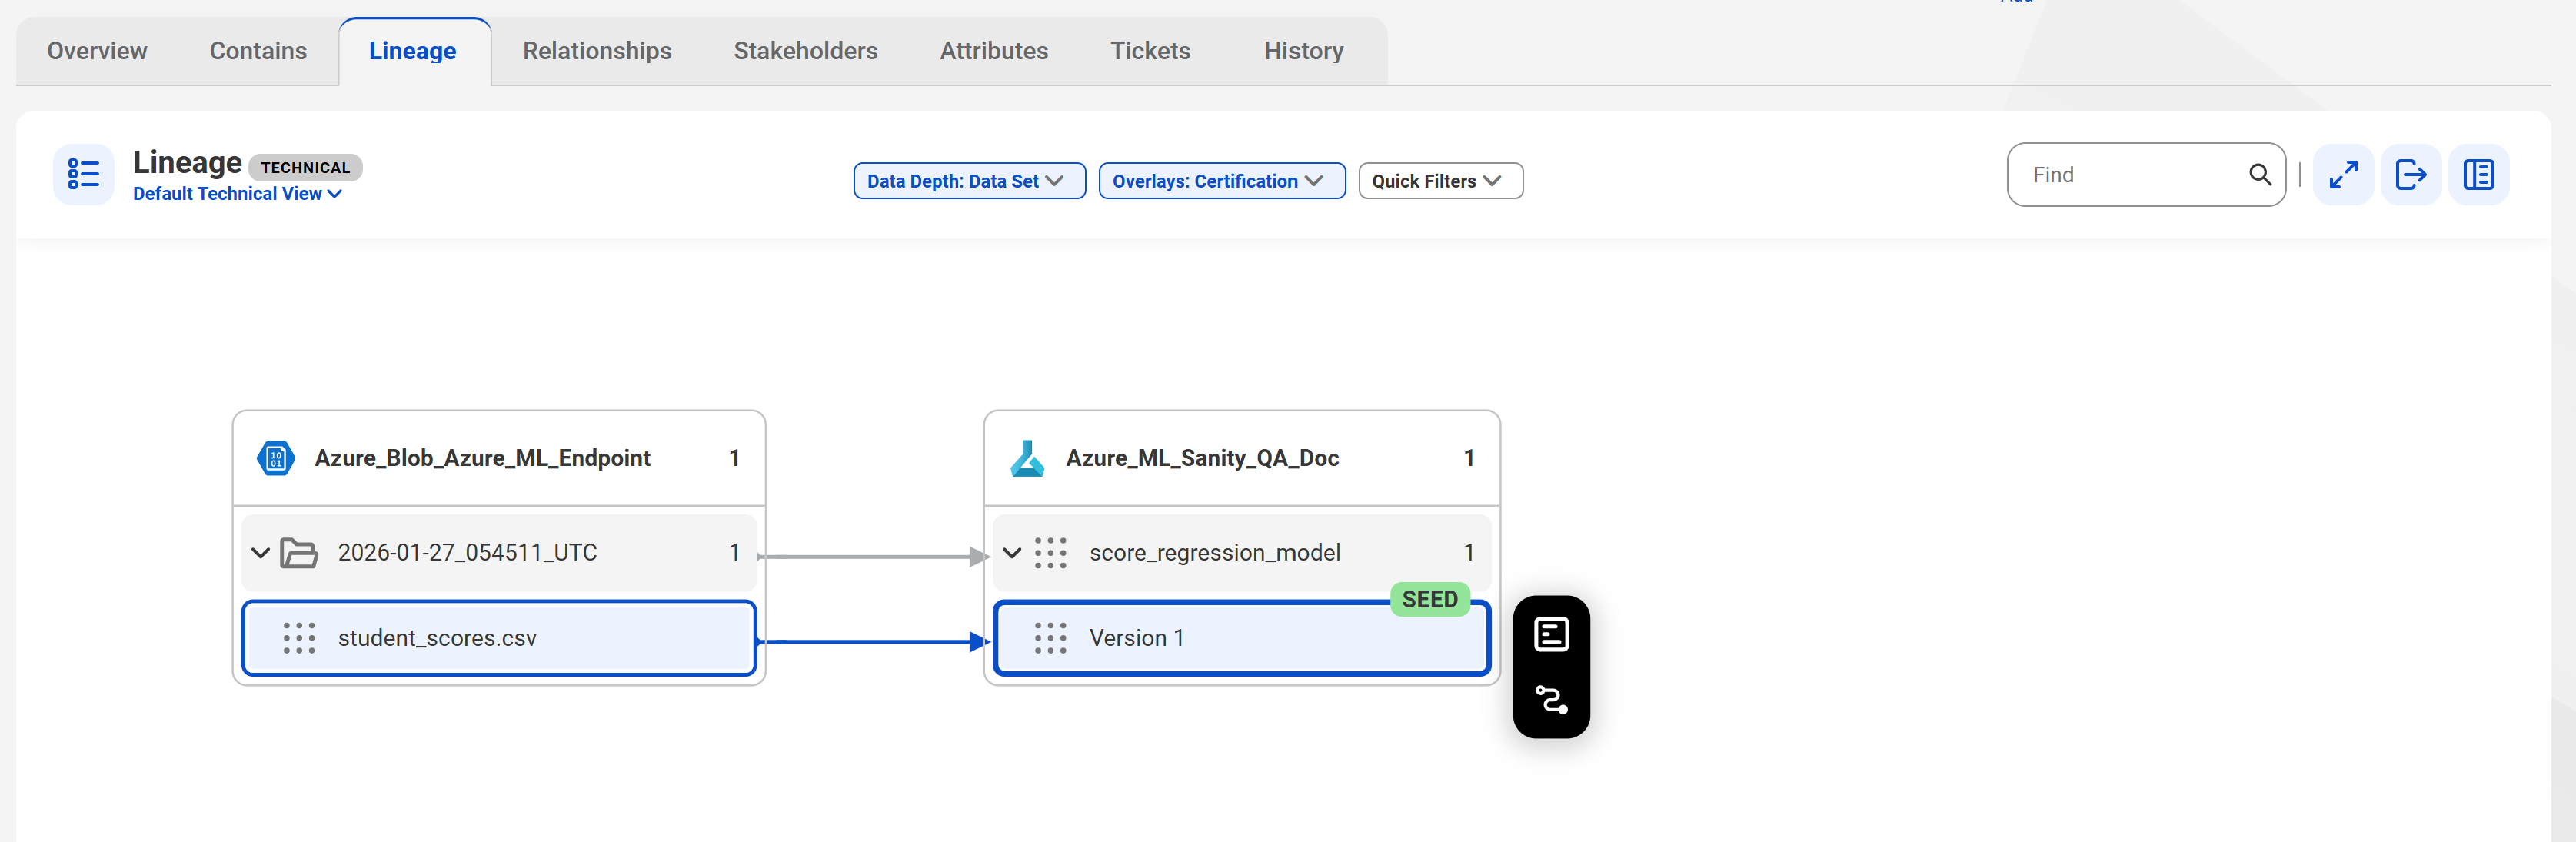Select the Version 1 node

(x=1242, y=638)
